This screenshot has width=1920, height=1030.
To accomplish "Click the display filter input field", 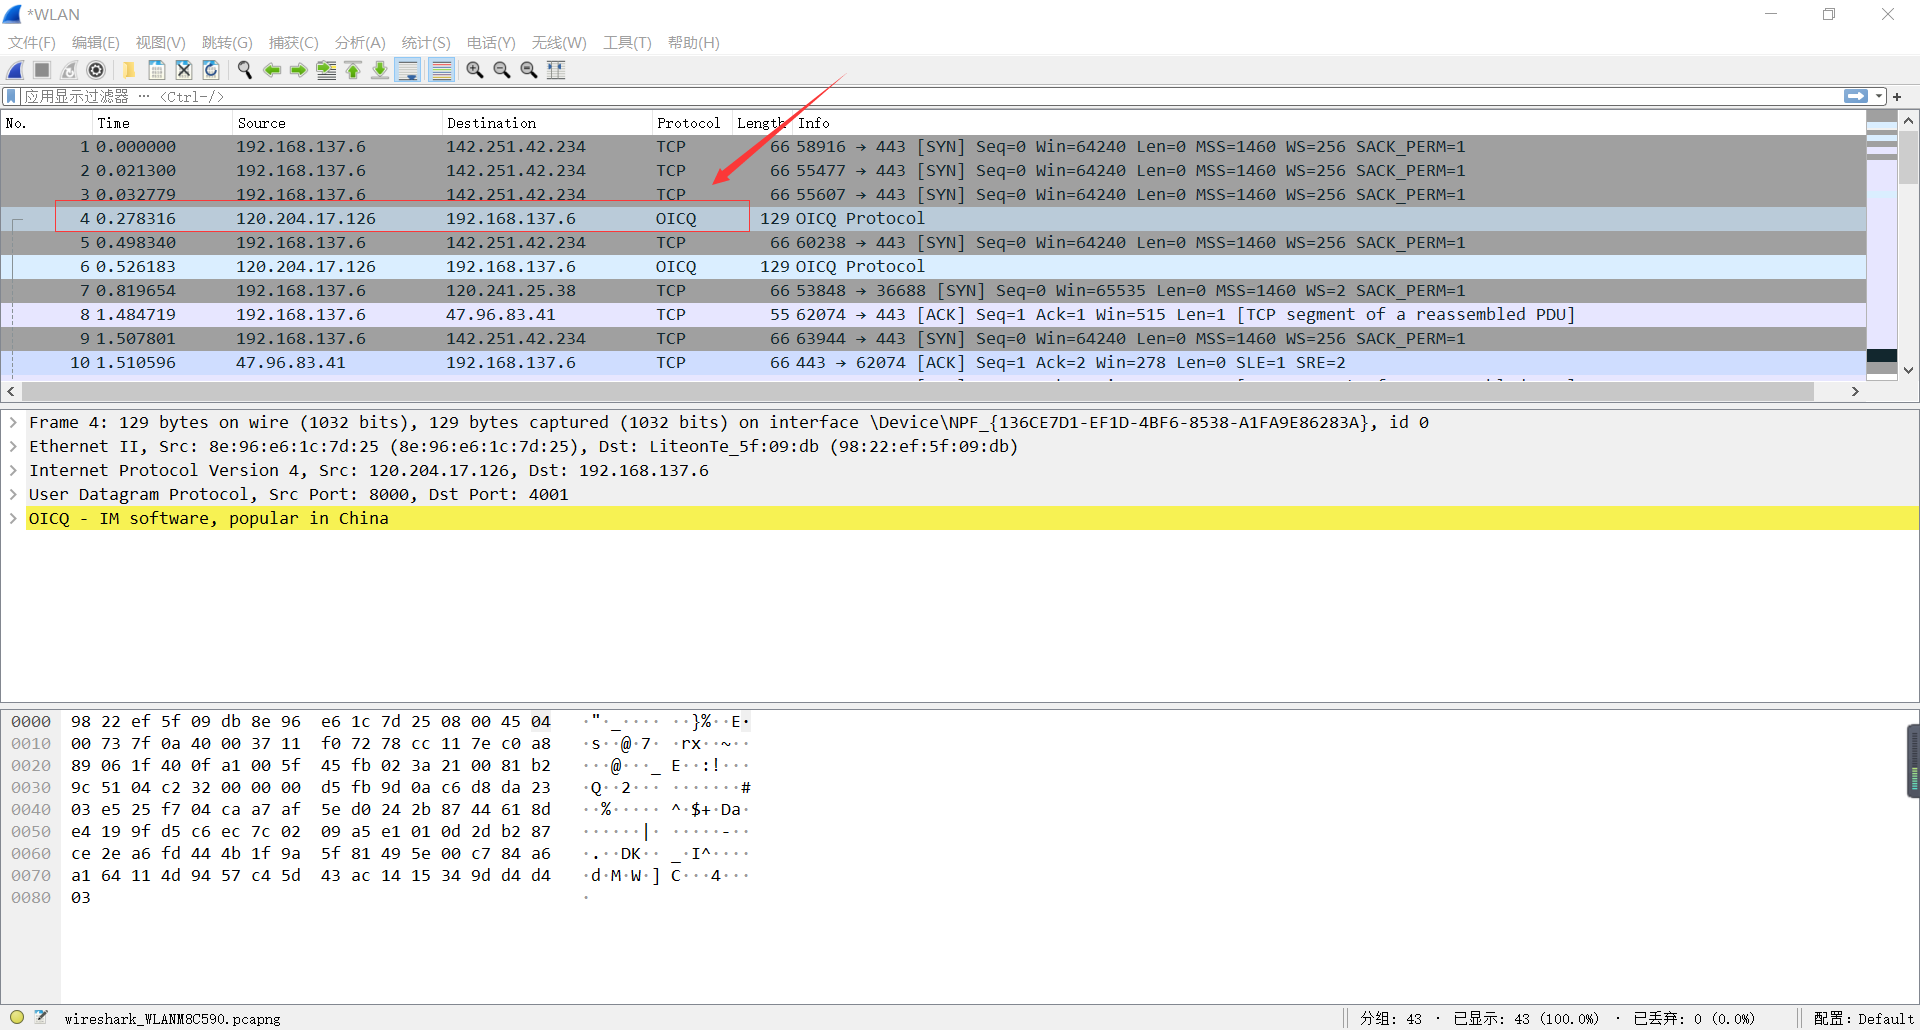I will point(930,97).
